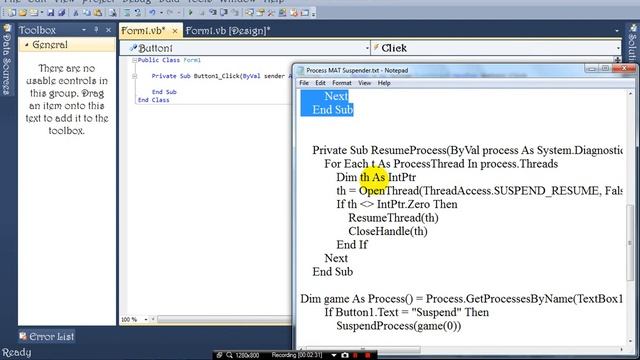Click the Error List toolbar icon
The height and width of the screenshot is (360, 640).
pos(293,13)
